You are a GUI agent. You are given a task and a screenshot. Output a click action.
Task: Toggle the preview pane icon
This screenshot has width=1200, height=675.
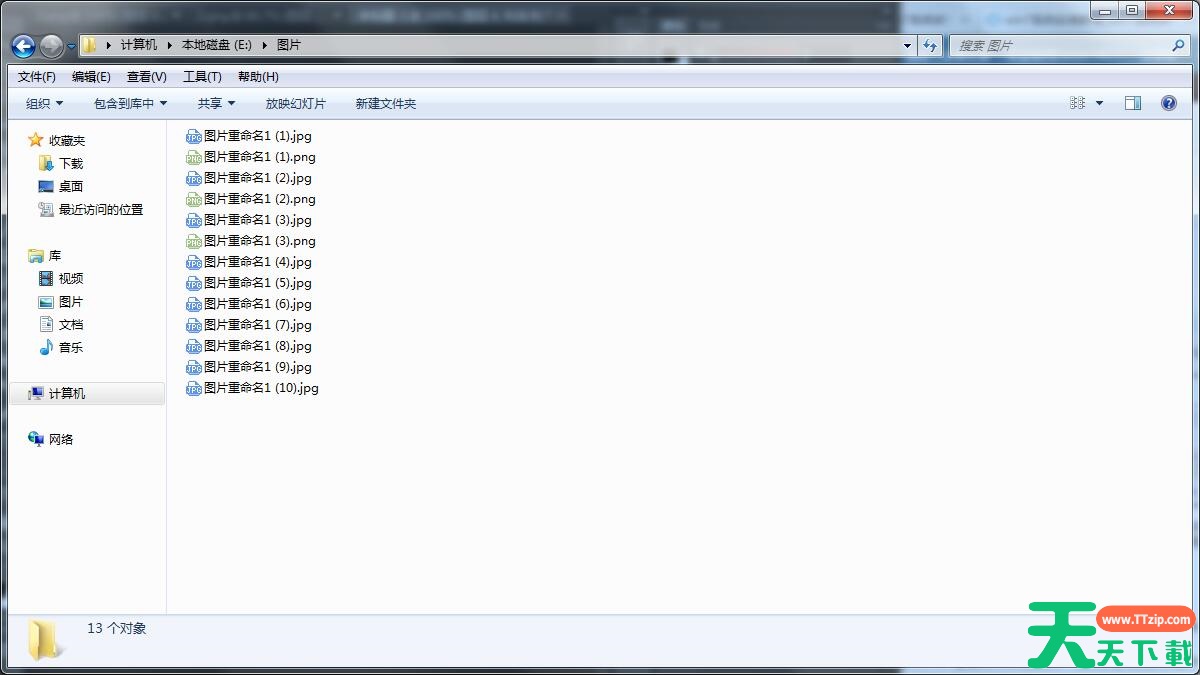[1133, 103]
